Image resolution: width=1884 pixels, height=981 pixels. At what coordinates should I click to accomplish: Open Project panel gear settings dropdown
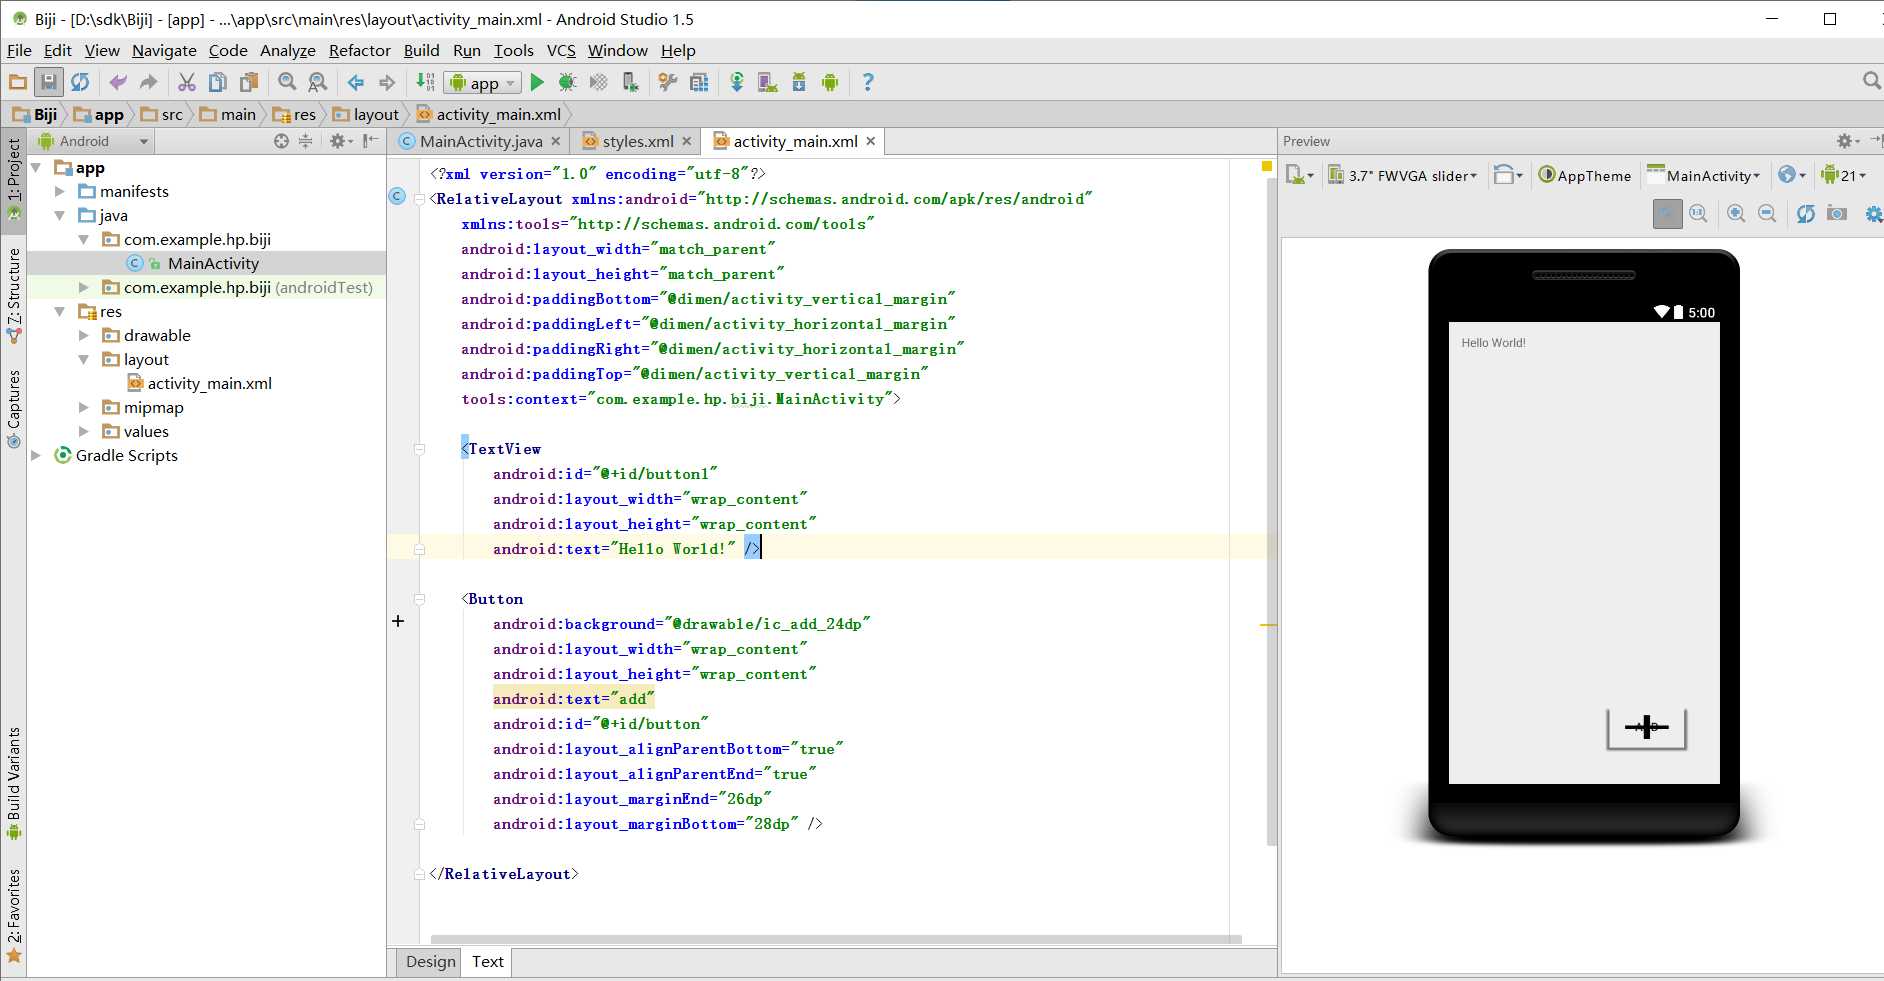pyautogui.click(x=341, y=141)
